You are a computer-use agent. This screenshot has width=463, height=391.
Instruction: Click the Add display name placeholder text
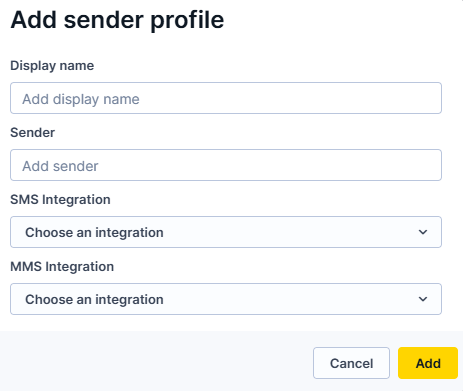pyautogui.click(x=81, y=99)
